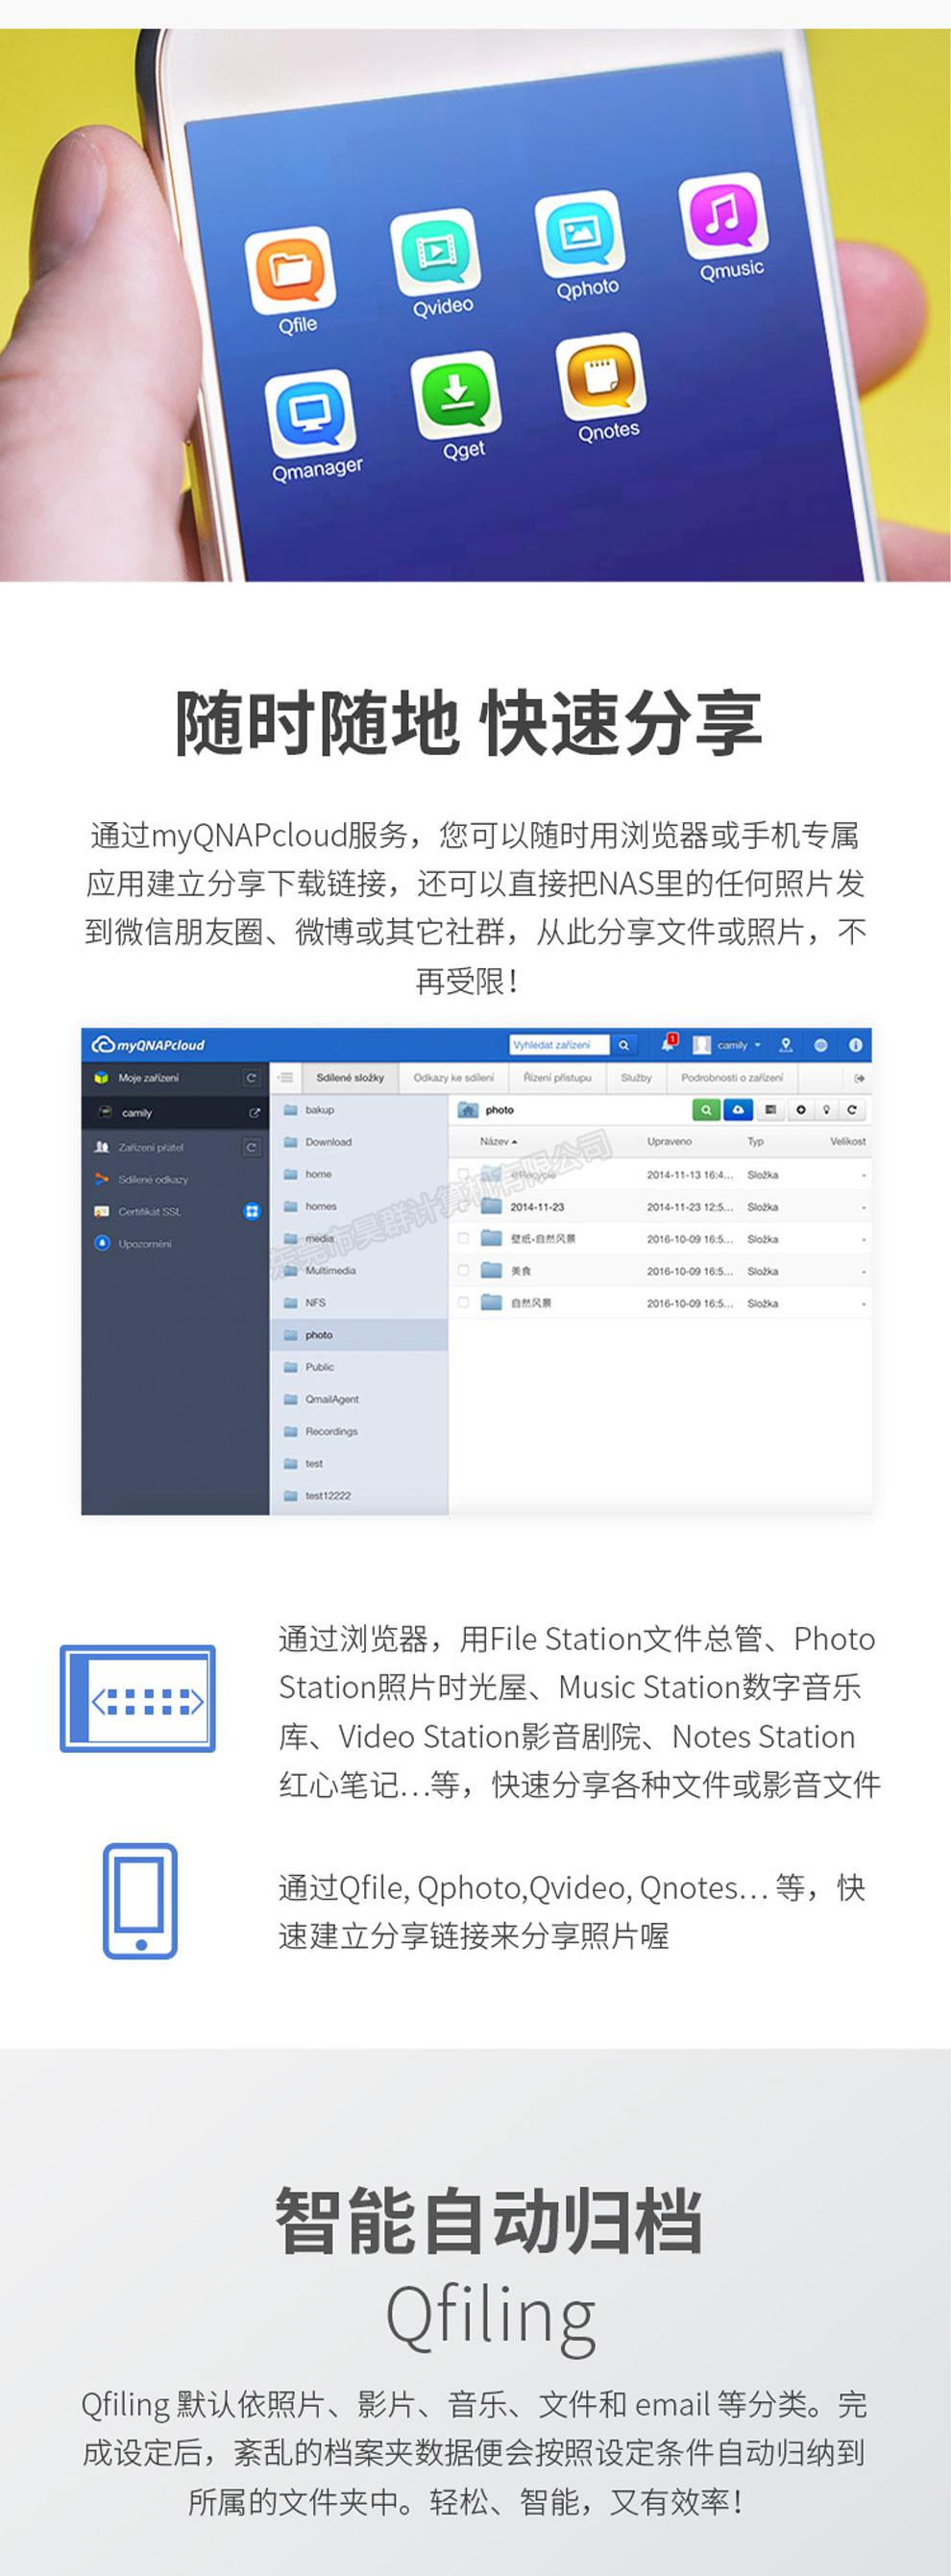The width and height of the screenshot is (951, 2576).
Task: Open the camily user dropdown
Action: click(x=728, y=1045)
